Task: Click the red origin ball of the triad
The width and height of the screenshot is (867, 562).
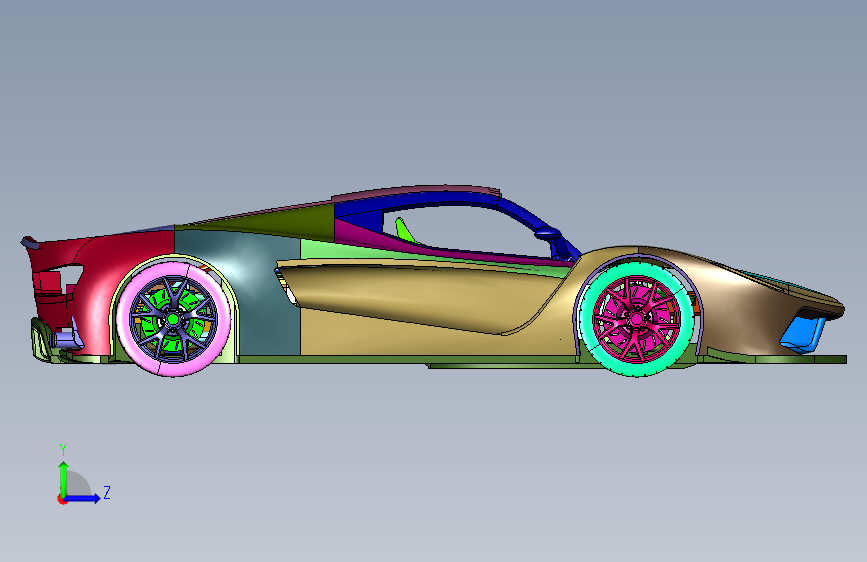Action: pyautogui.click(x=62, y=499)
